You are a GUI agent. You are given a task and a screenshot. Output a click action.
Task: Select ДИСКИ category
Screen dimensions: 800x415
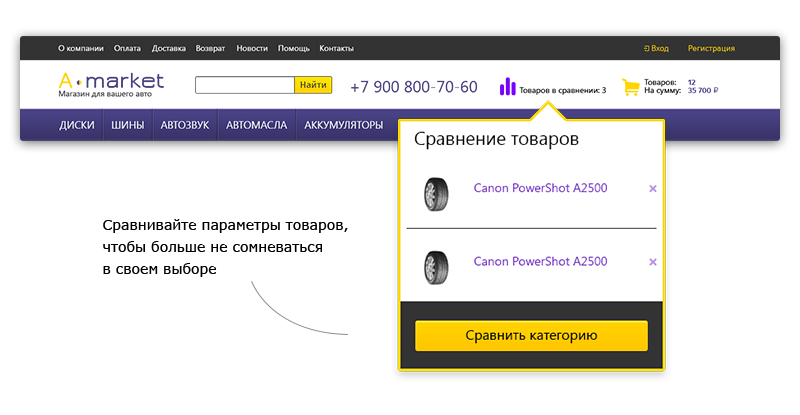click(x=77, y=125)
